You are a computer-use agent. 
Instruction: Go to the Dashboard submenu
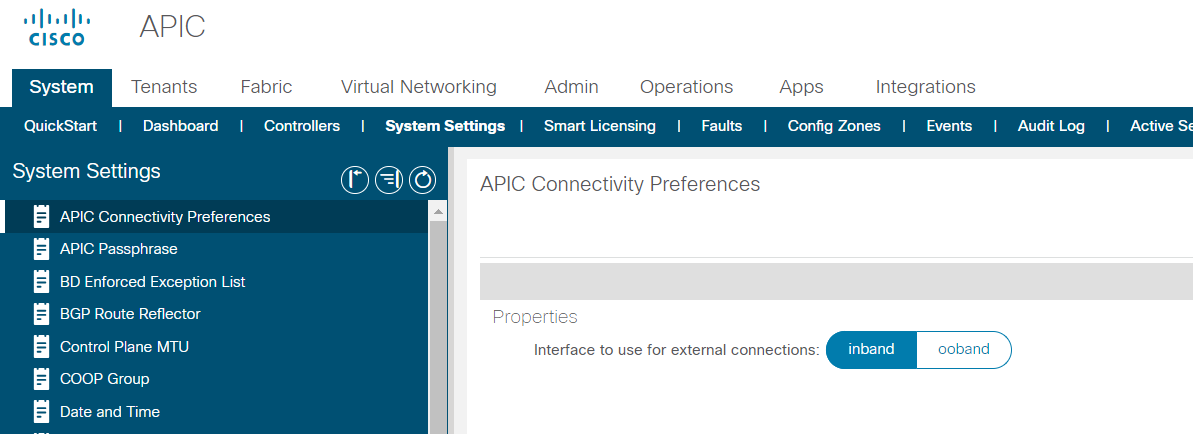click(x=180, y=126)
